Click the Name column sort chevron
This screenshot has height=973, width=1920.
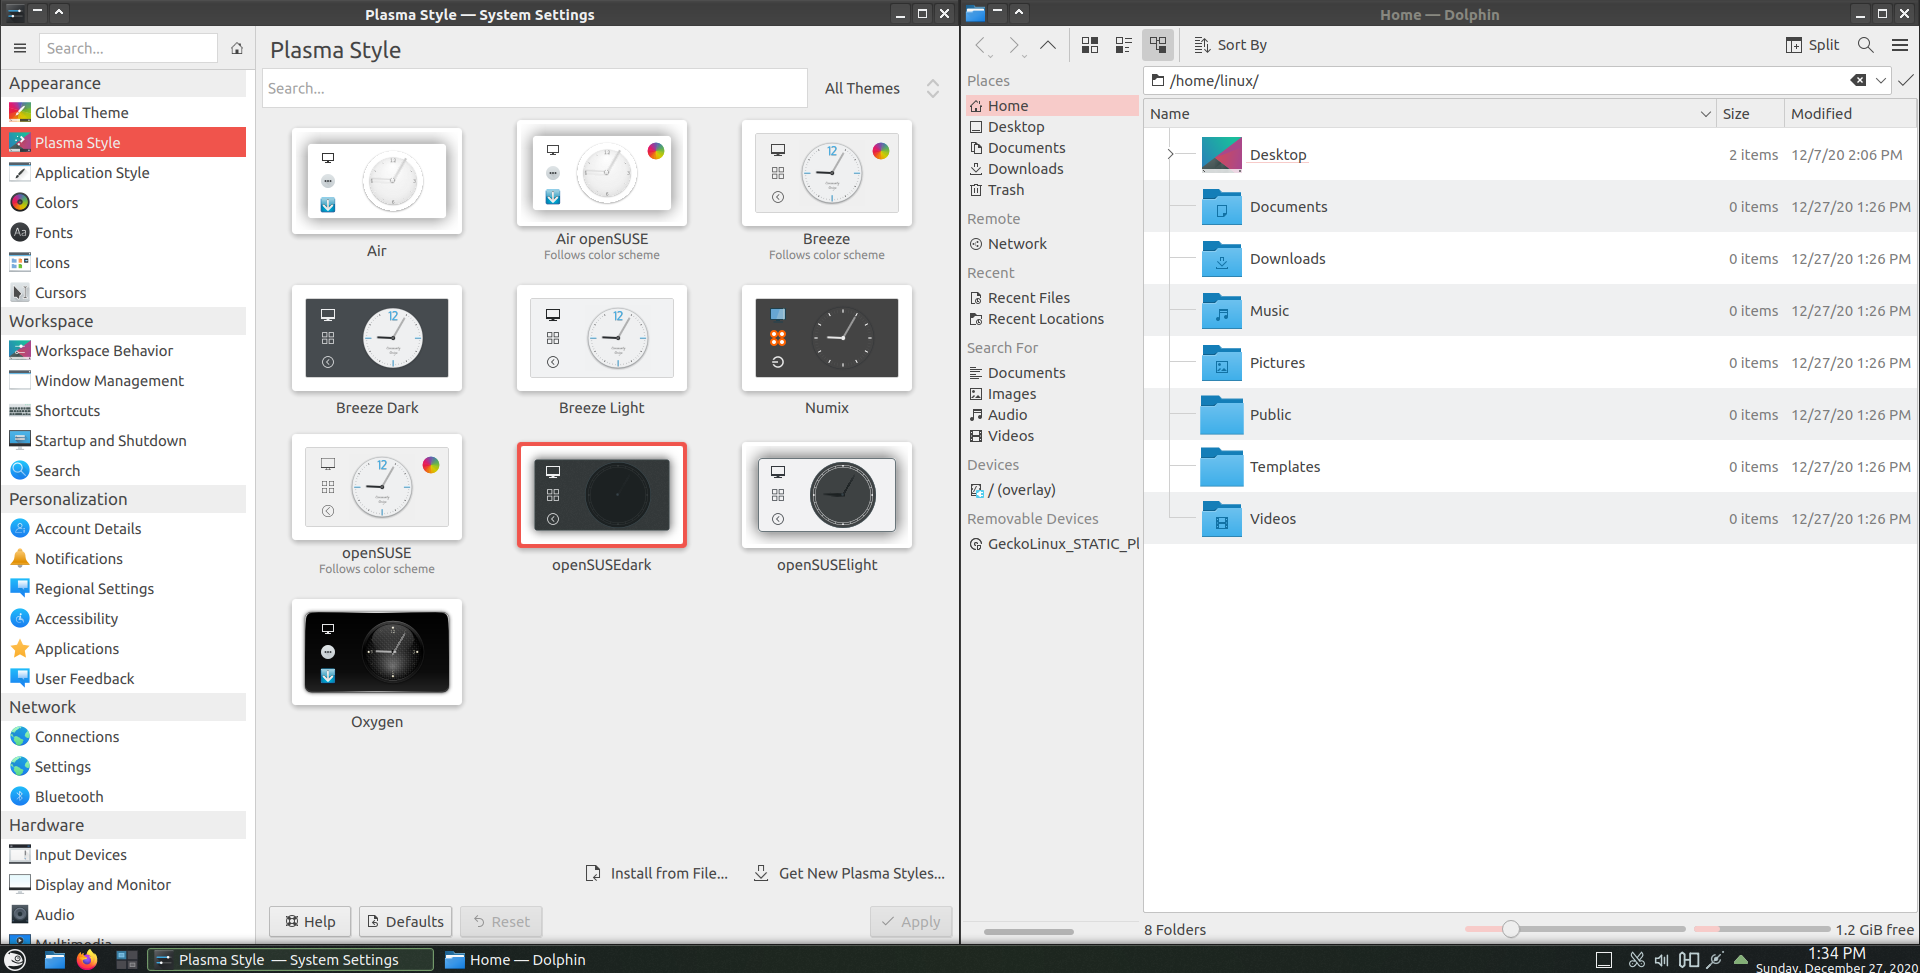click(x=1705, y=114)
